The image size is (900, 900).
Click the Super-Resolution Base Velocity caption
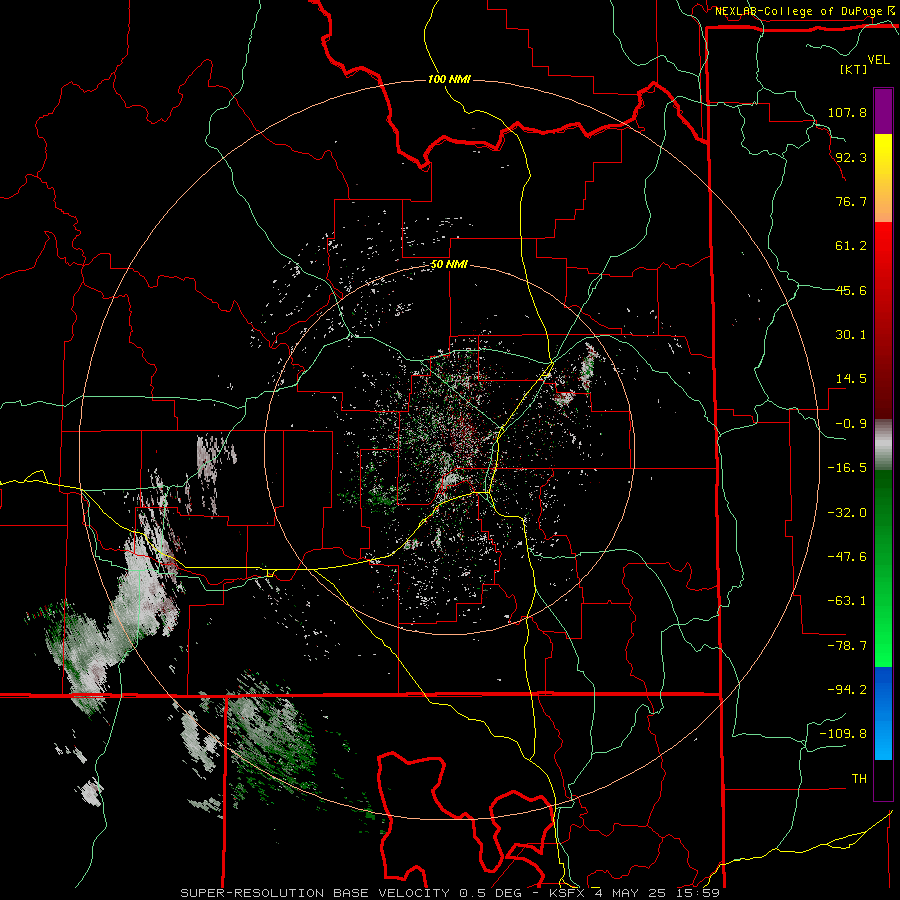450,893
